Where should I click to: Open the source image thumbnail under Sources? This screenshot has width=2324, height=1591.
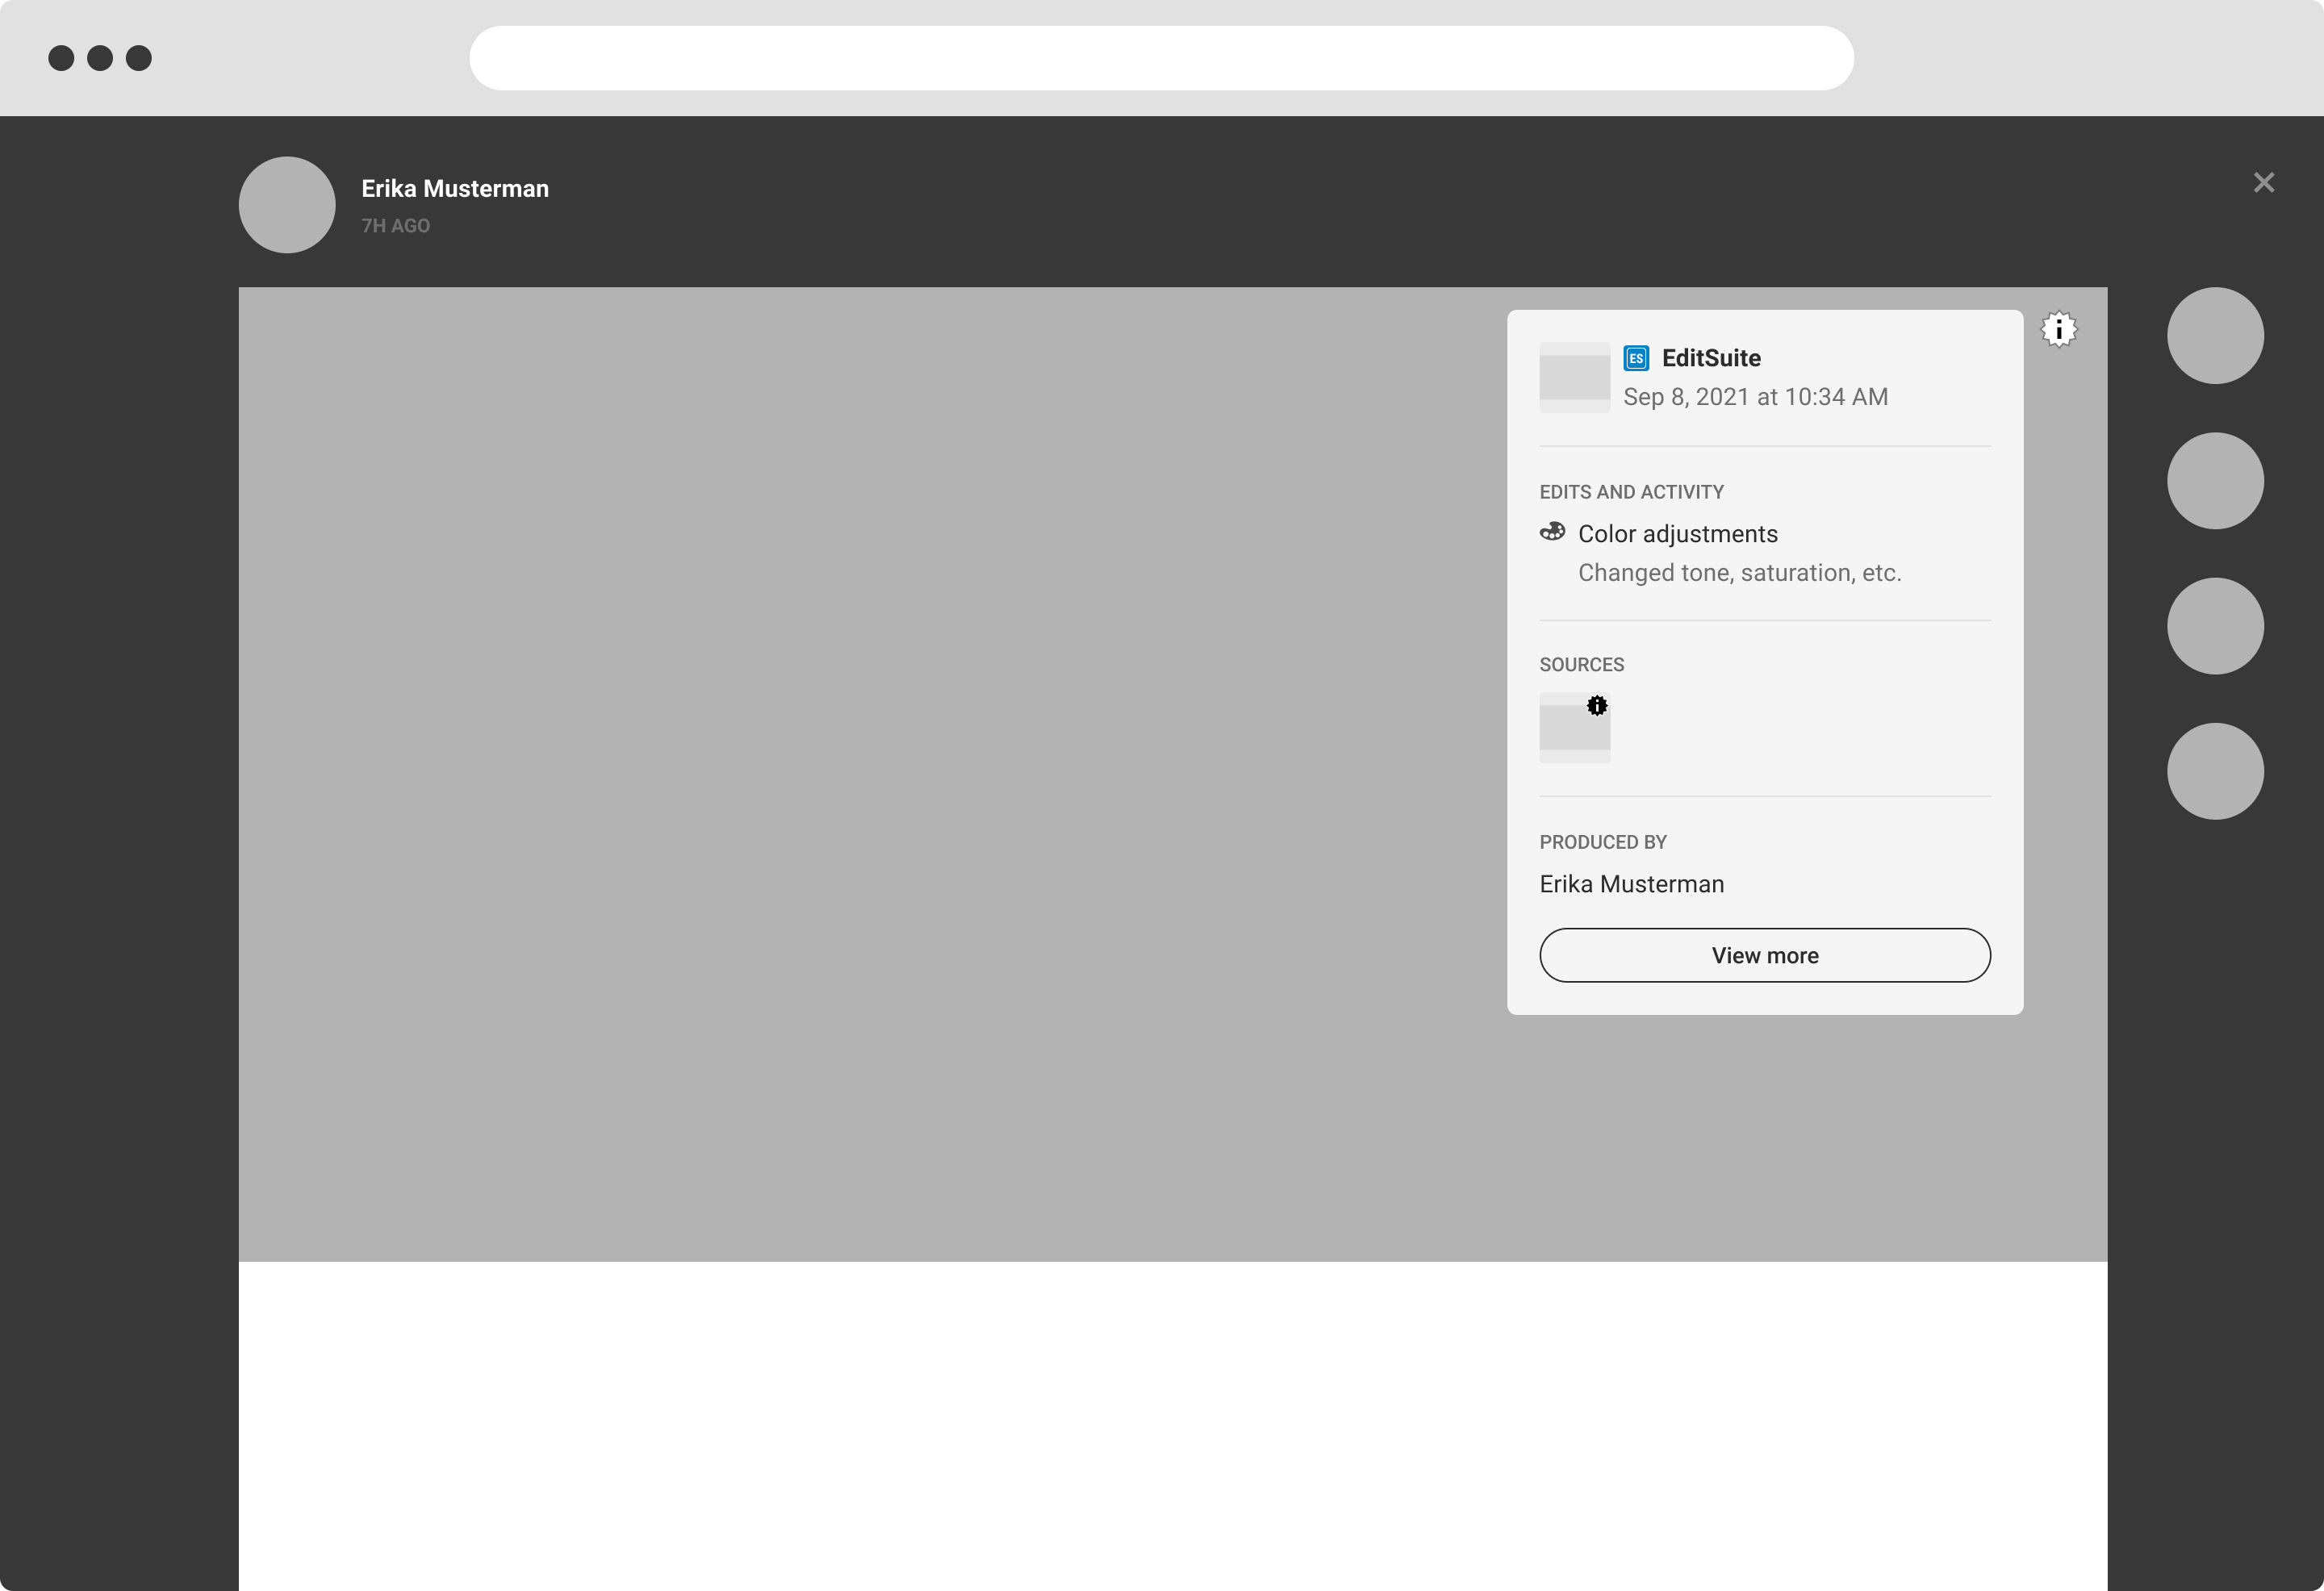pos(1575,728)
